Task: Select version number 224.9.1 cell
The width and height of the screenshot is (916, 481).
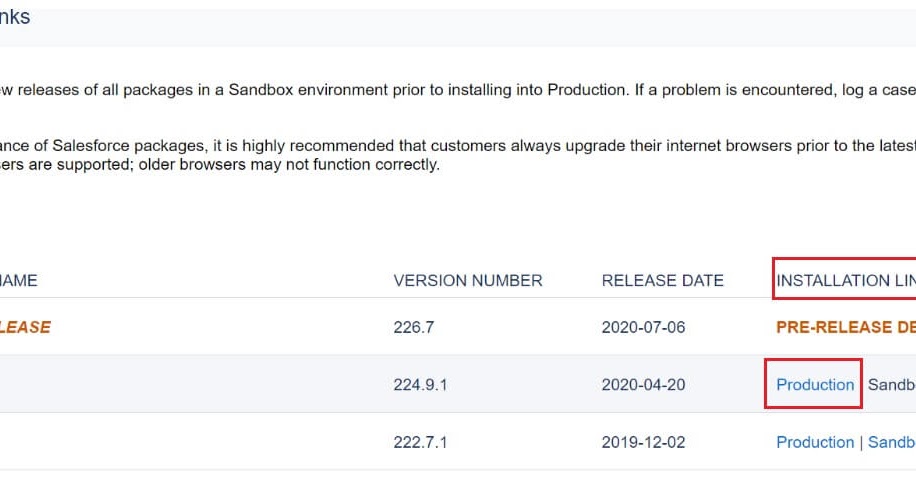Action: (420, 385)
